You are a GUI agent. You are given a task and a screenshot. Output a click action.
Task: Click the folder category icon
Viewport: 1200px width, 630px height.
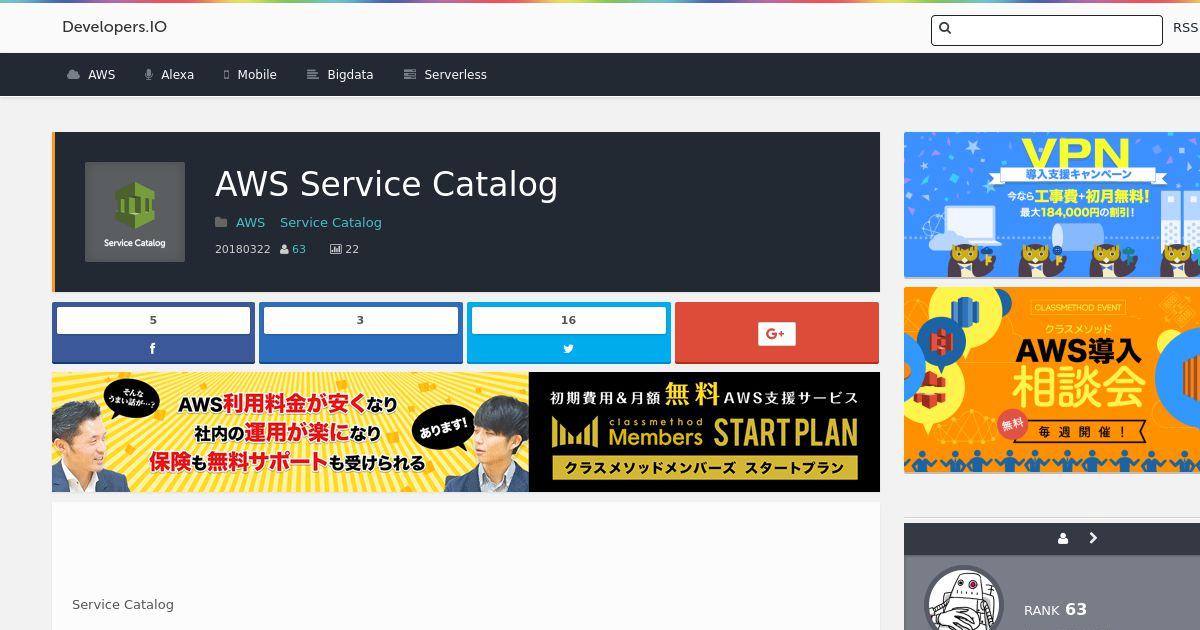(221, 223)
